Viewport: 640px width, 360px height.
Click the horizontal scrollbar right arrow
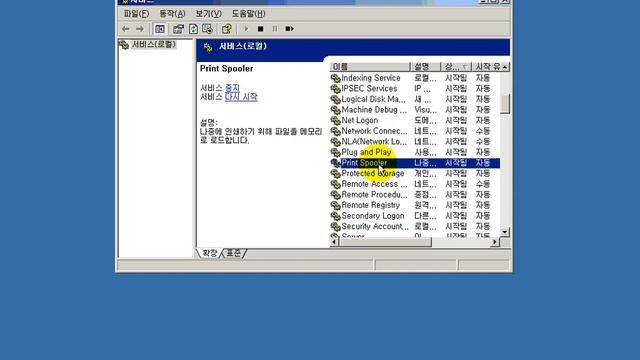(495, 242)
